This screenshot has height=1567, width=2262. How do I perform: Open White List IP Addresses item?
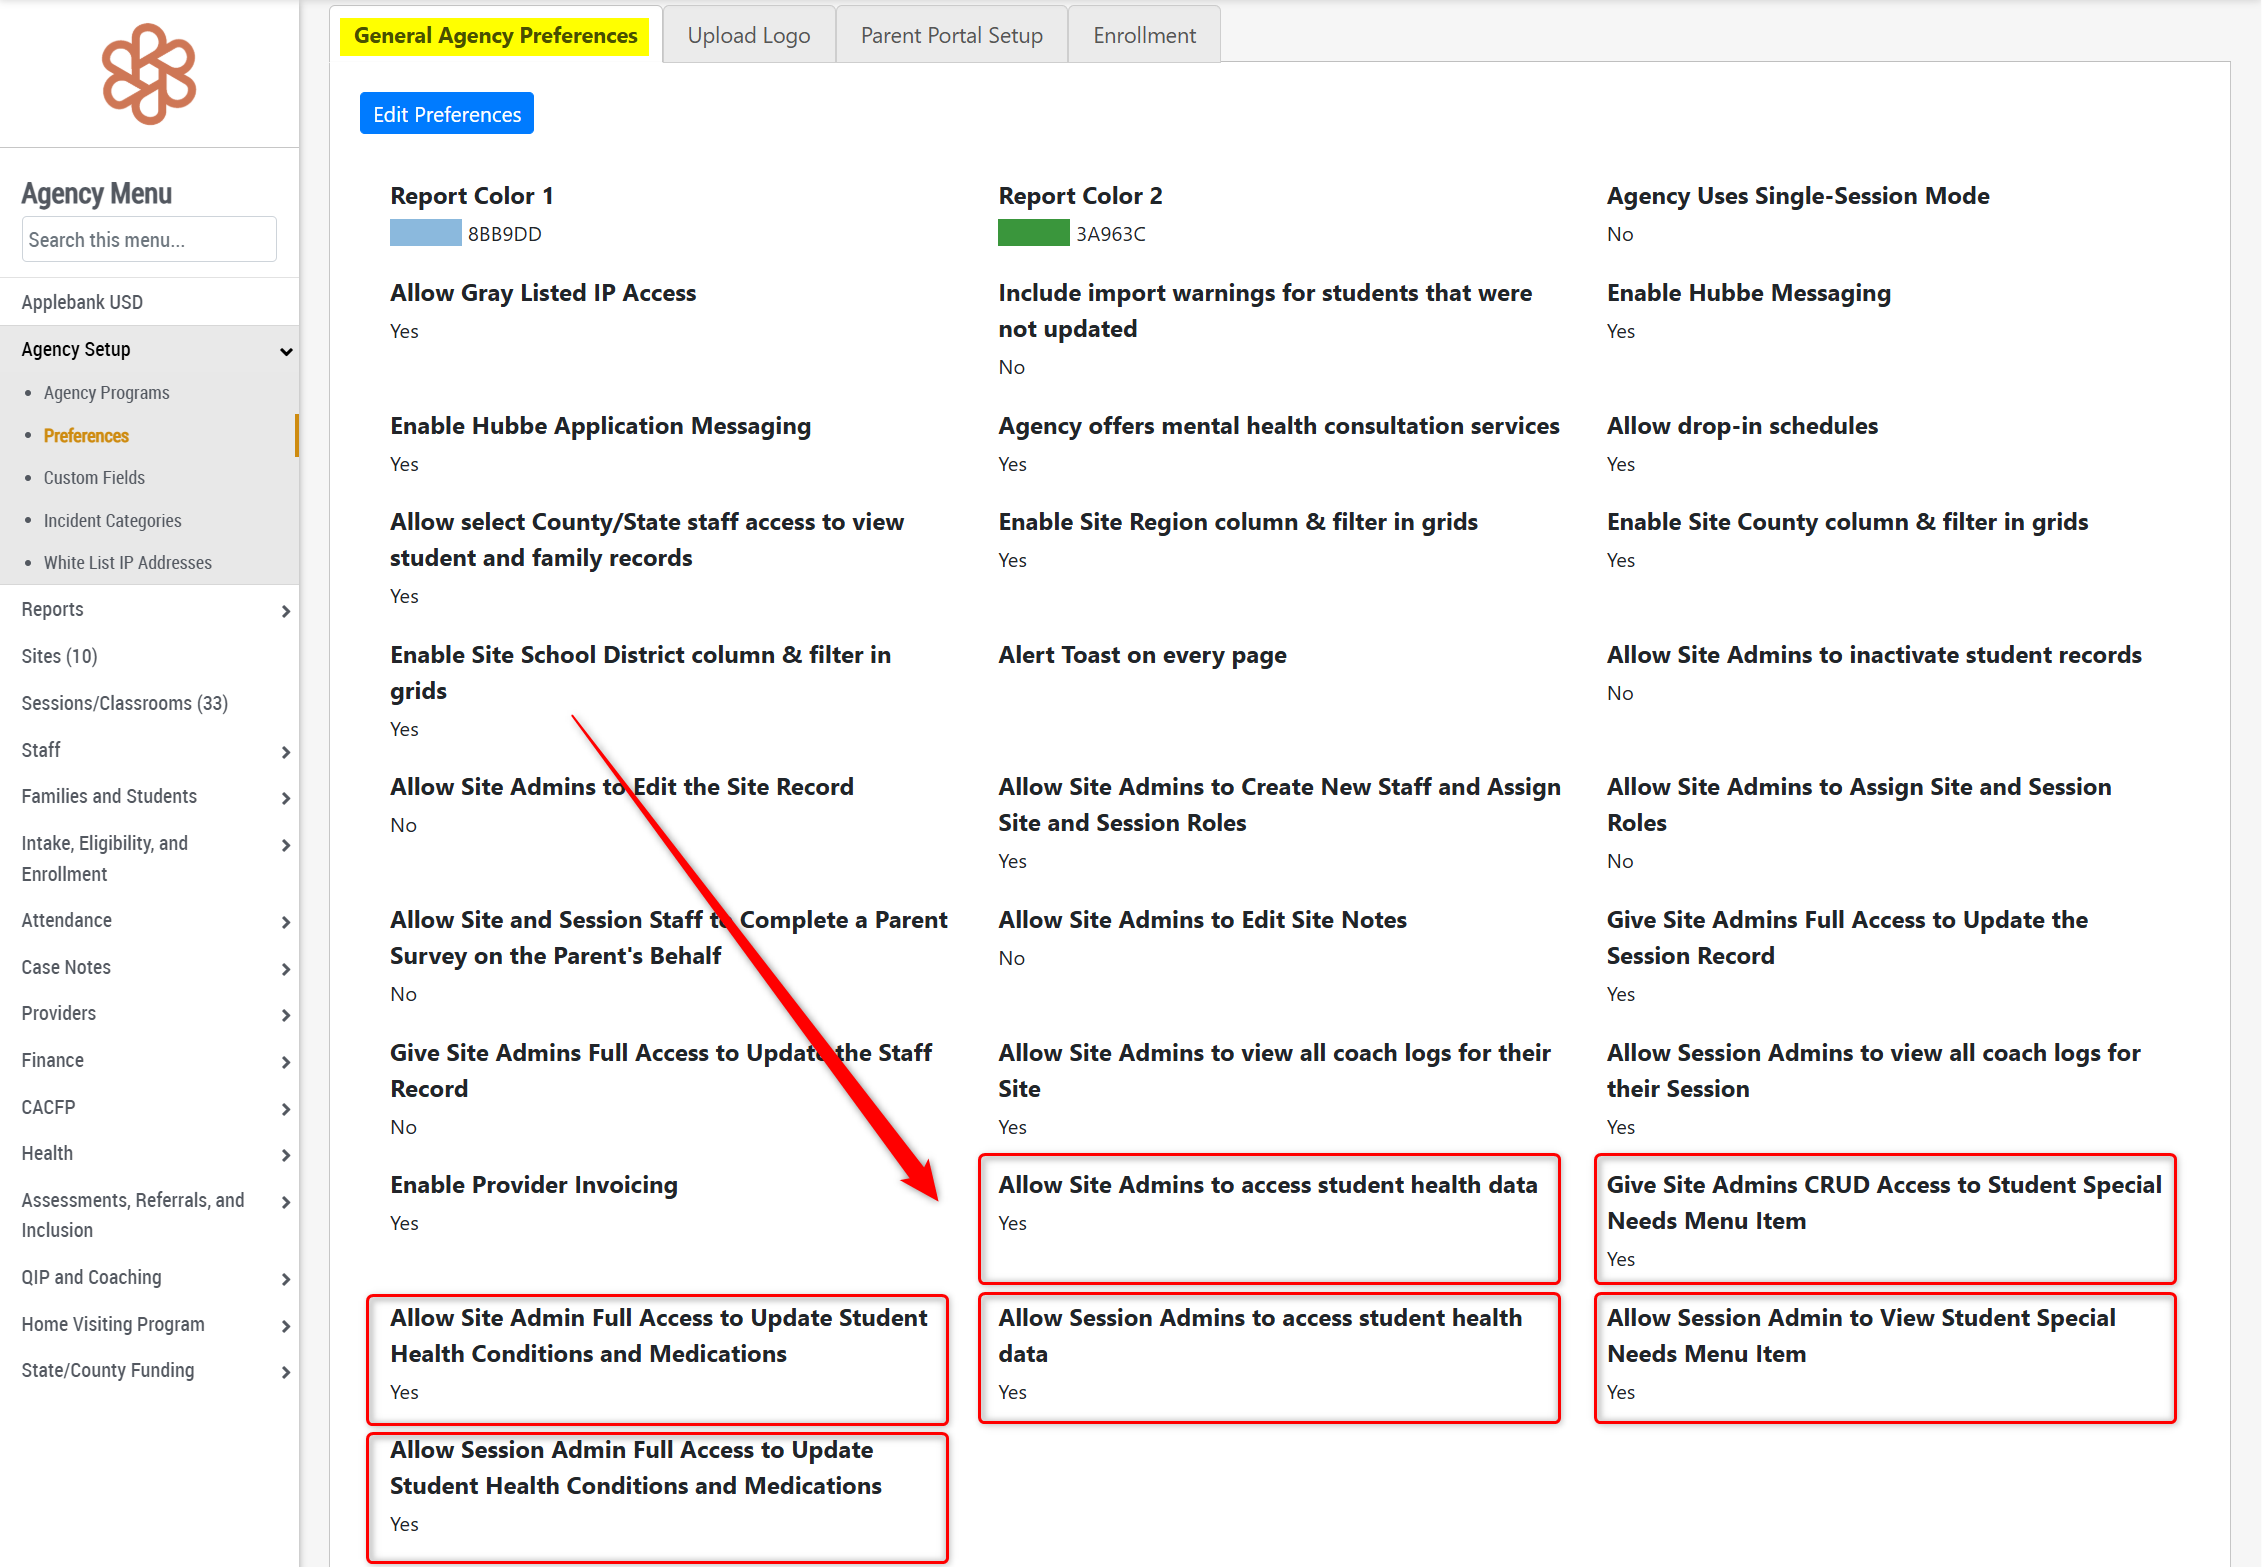click(127, 563)
